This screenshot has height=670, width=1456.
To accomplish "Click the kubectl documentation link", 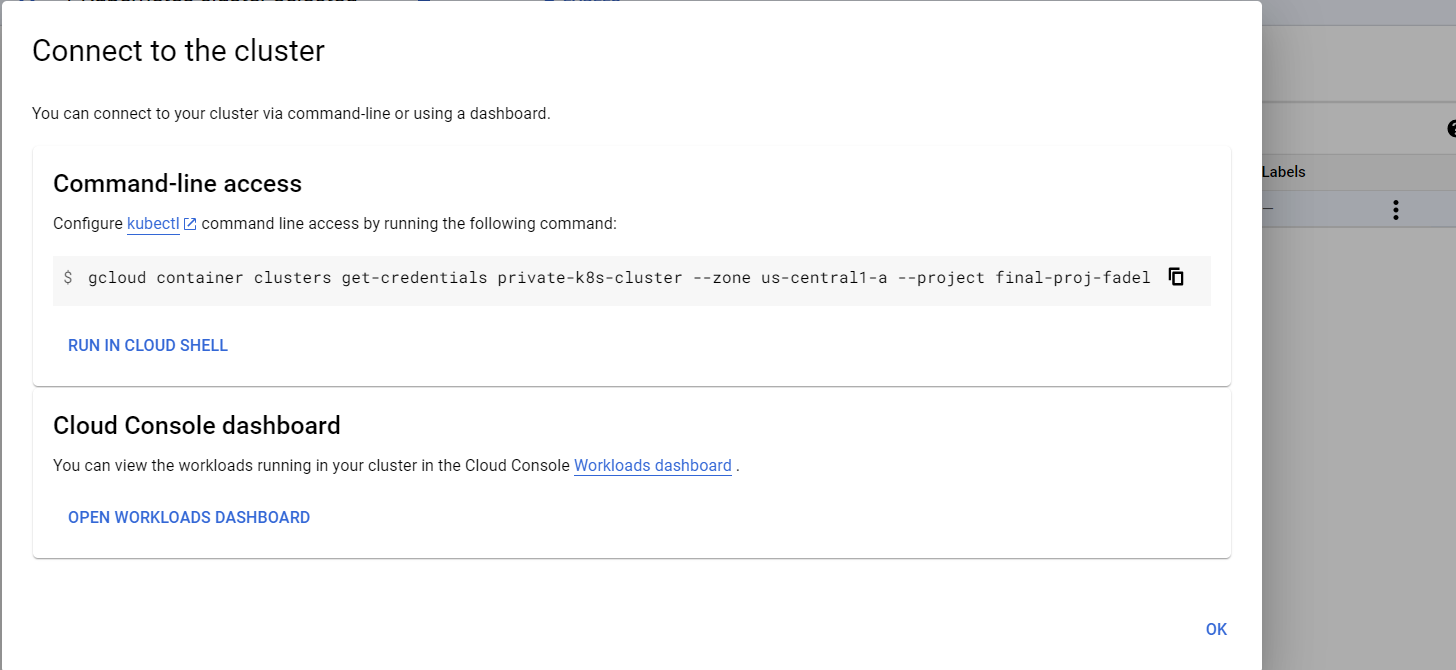I will click(x=152, y=223).
